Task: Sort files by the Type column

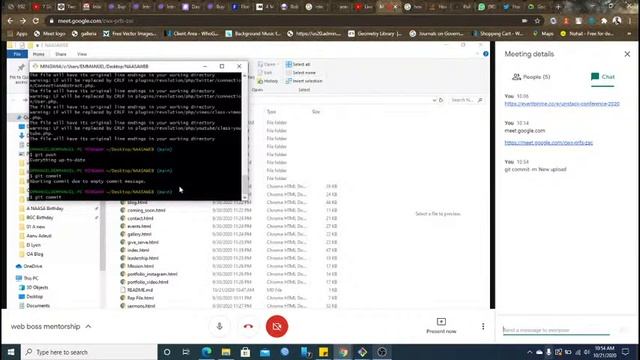Action: (271, 112)
